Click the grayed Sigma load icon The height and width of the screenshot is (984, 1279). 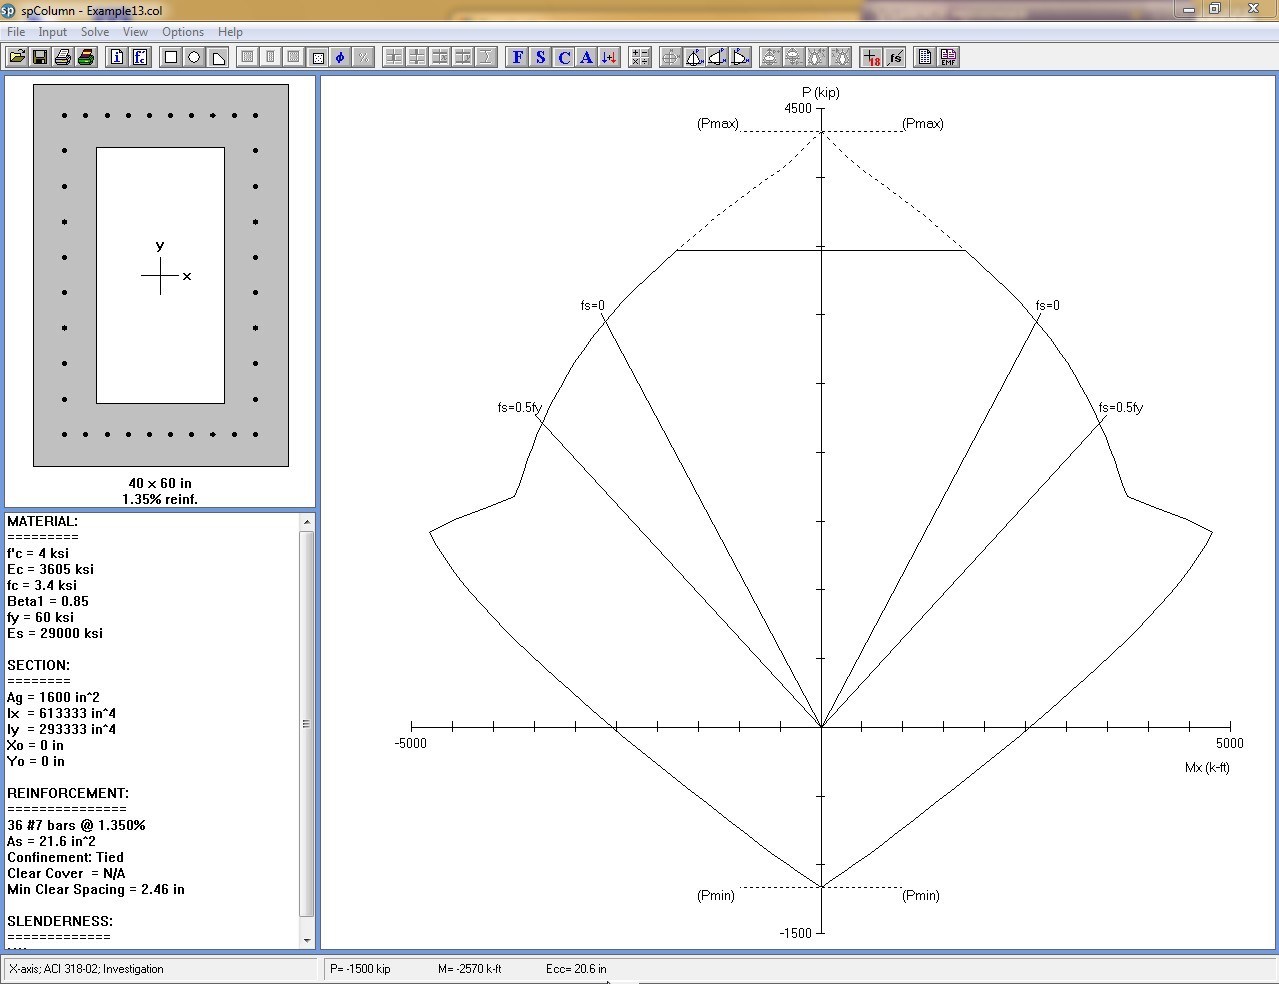[486, 57]
